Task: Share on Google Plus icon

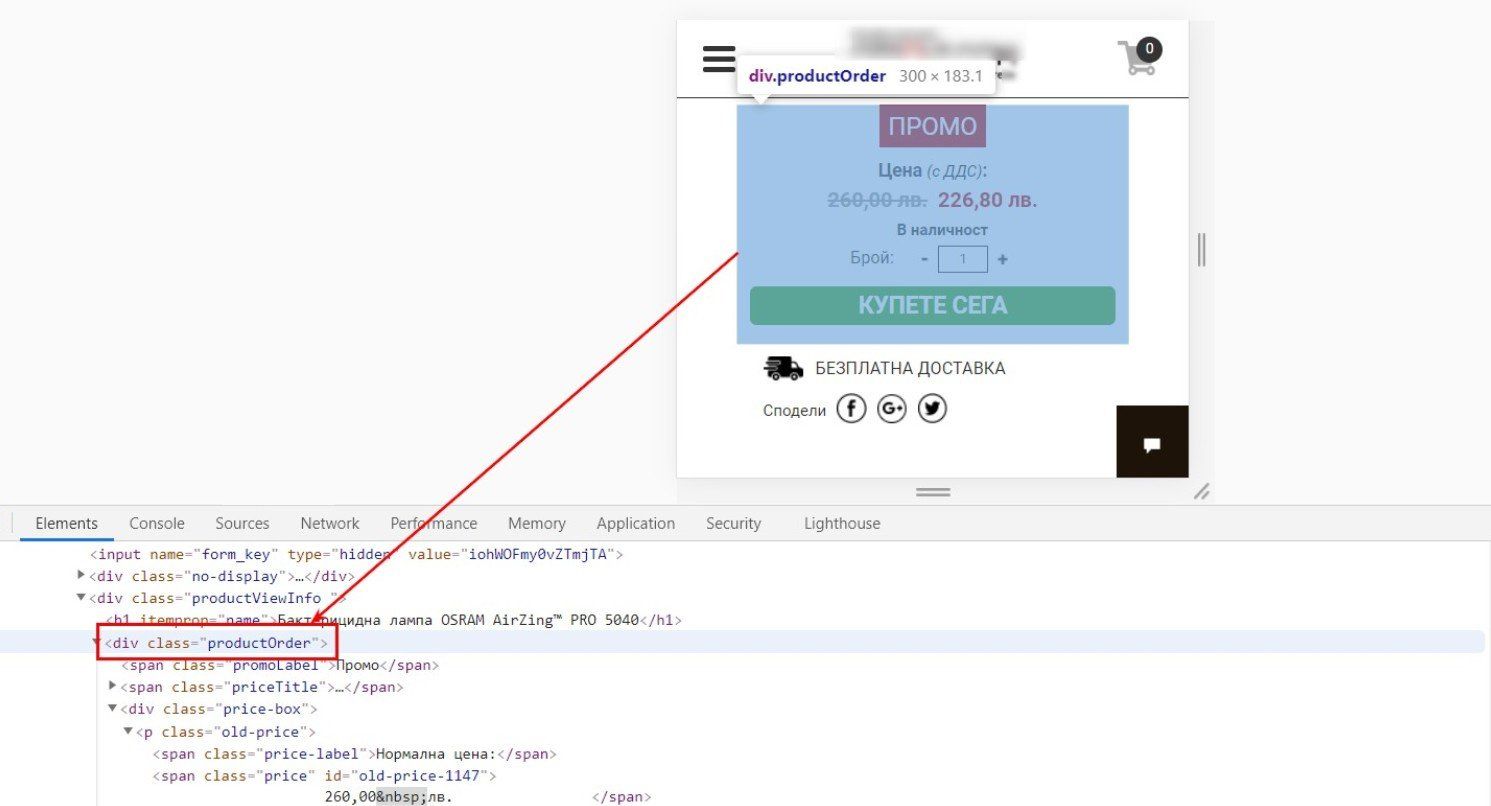Action: pos(891,409)
